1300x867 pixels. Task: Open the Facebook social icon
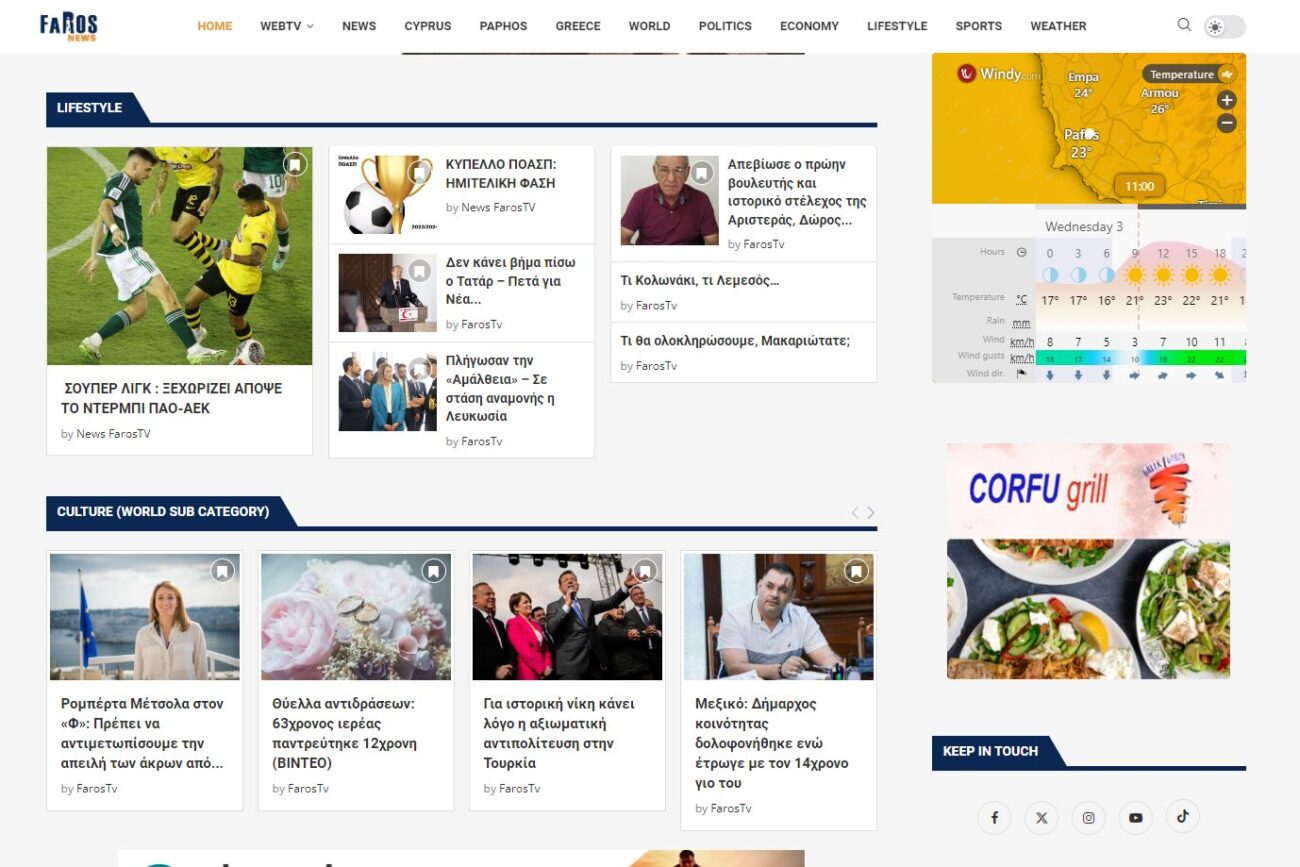click(x=994, y=818)
